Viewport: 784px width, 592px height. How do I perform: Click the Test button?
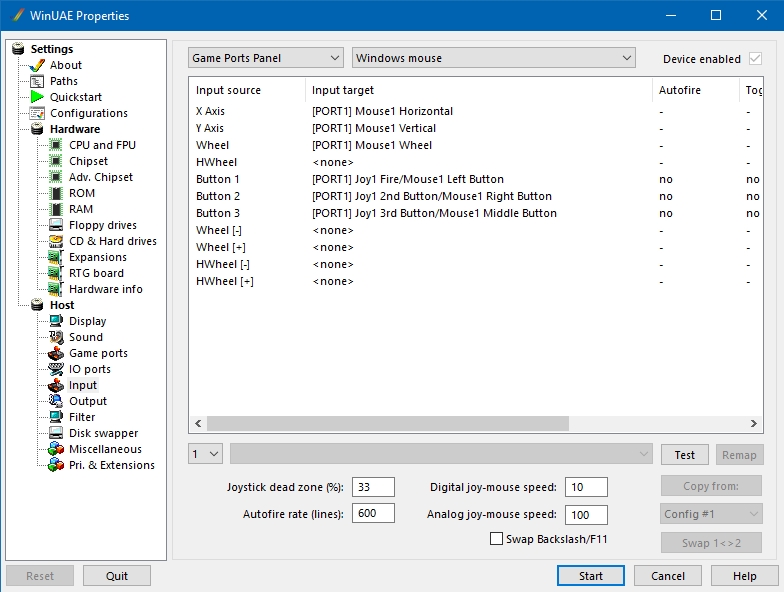coord(684,455)
